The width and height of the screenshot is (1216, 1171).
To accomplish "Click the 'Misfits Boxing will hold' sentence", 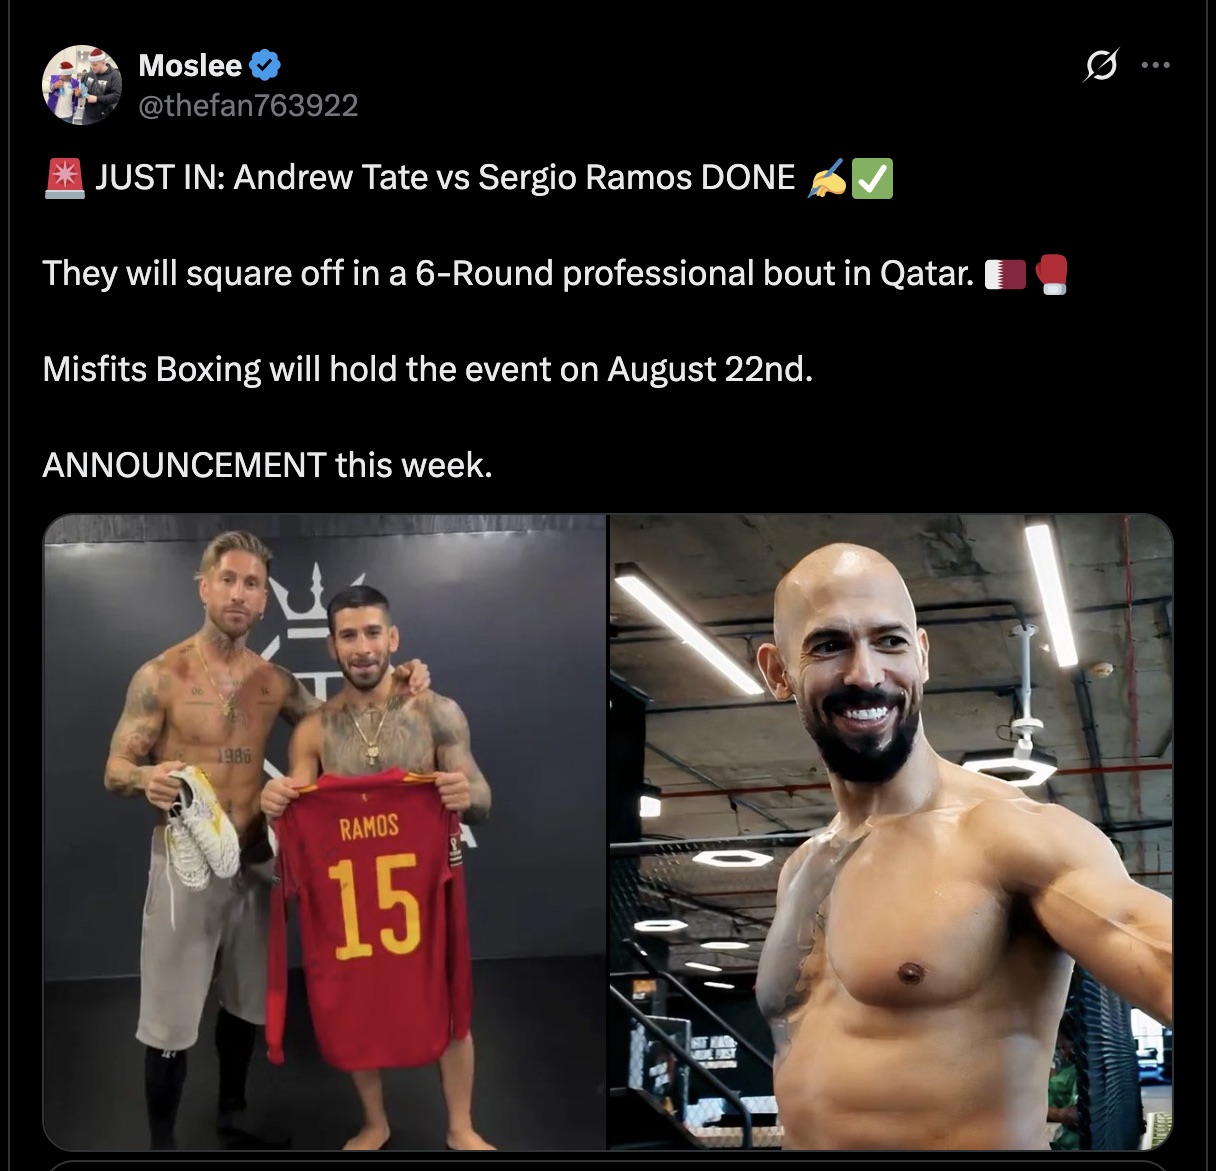I will point(428,370).
